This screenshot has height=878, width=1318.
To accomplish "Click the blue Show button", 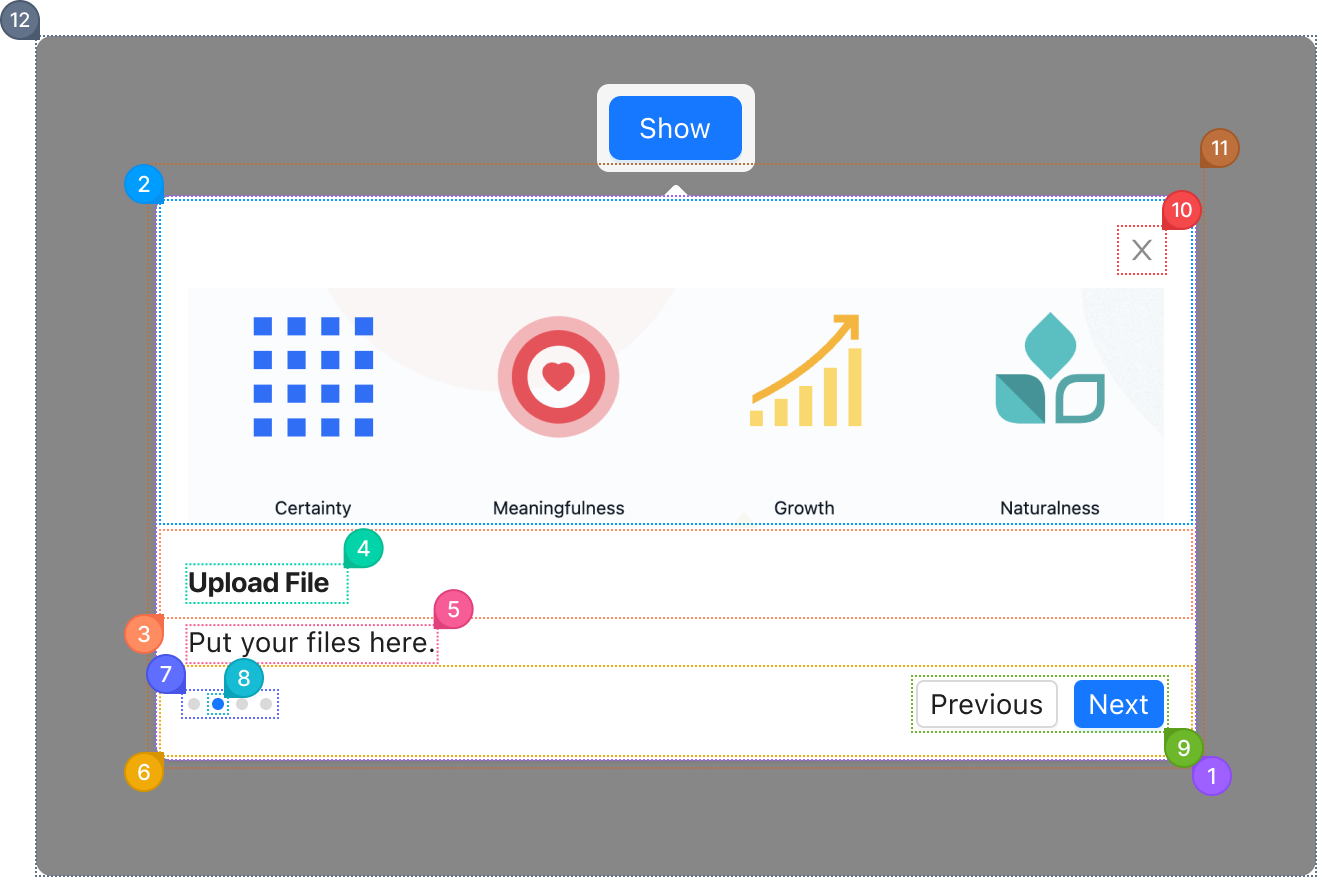I will (675, 128).
